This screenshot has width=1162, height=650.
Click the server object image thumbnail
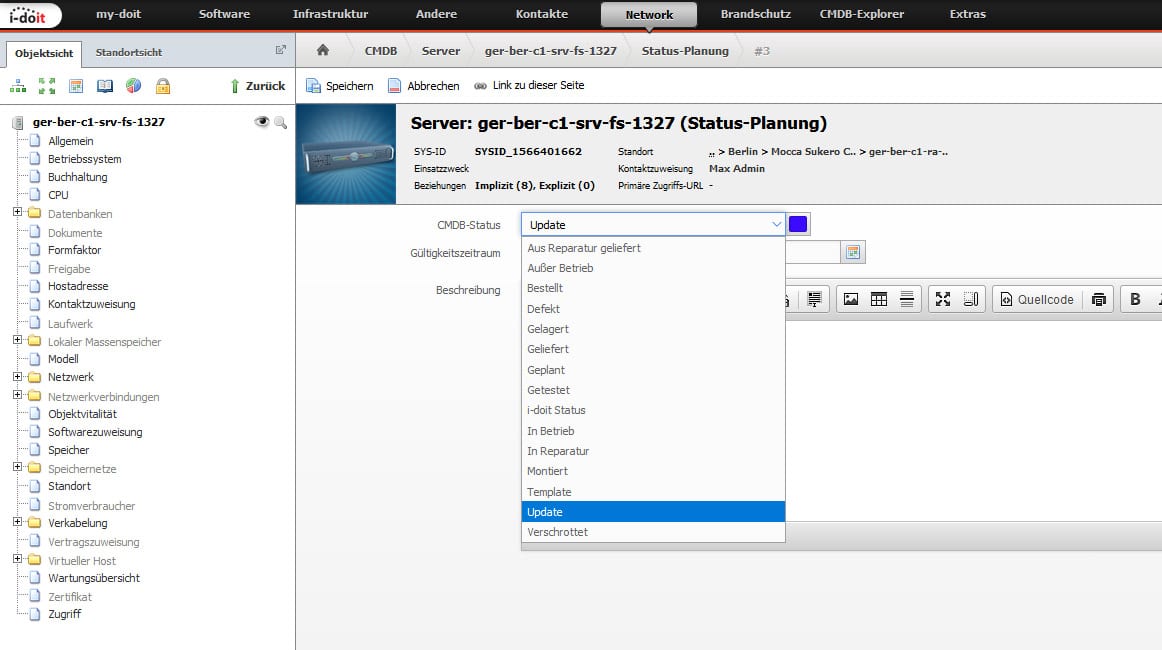pos(346,154)
